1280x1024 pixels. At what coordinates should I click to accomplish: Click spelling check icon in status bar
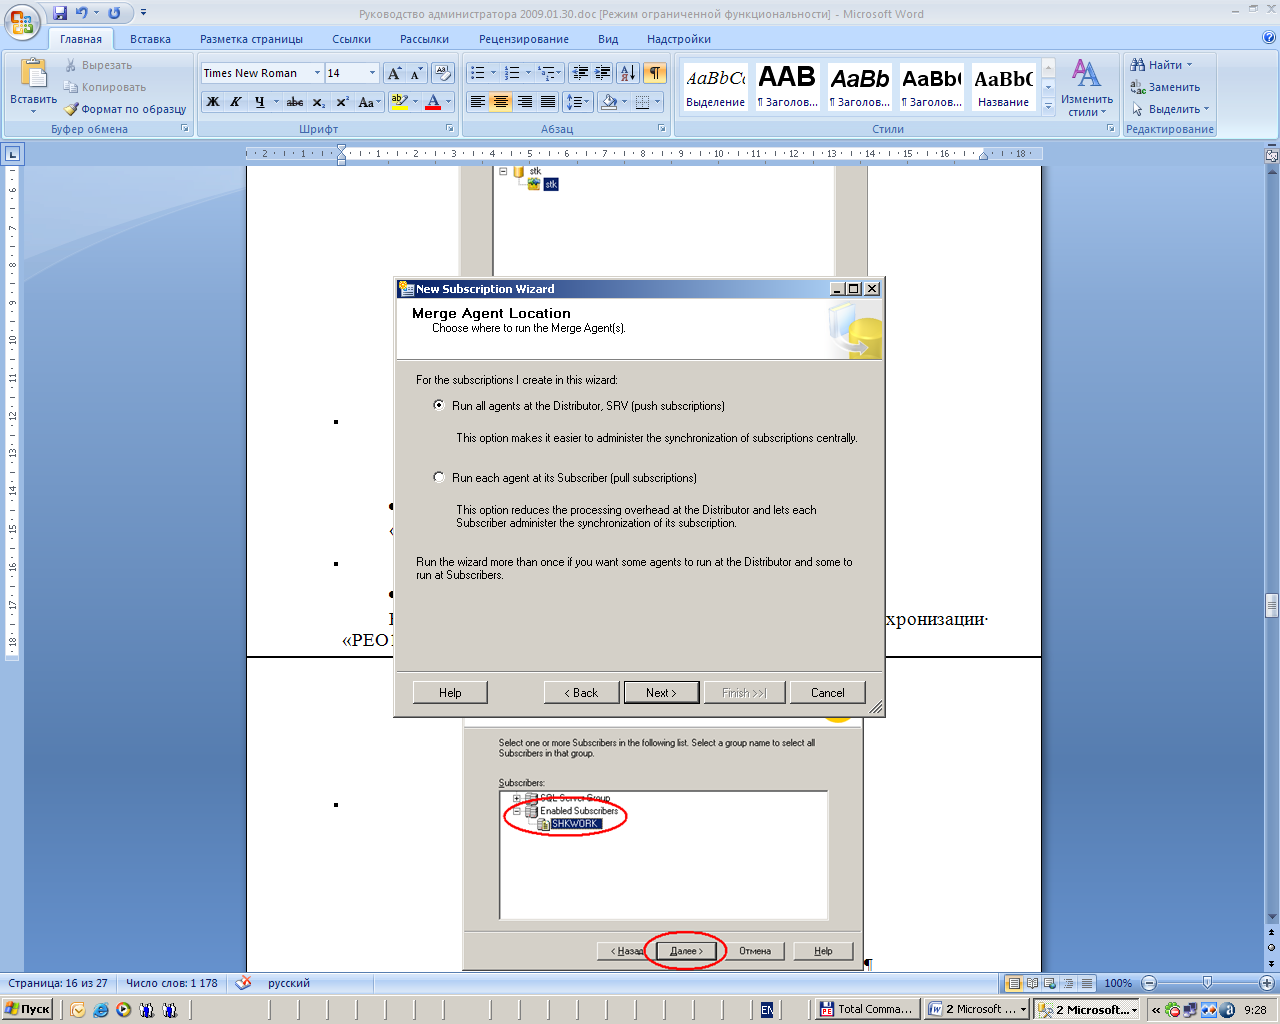coord(243,983)
